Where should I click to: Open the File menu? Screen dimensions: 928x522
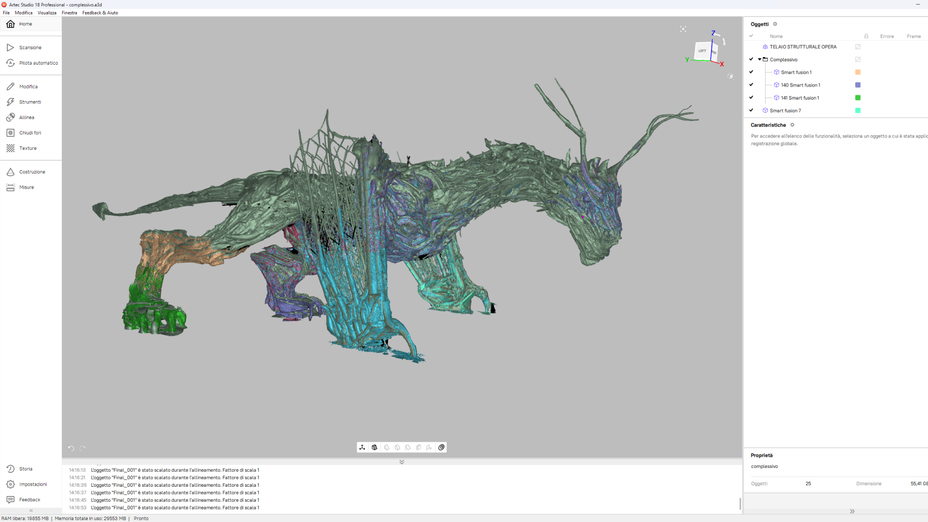(6, 12)
